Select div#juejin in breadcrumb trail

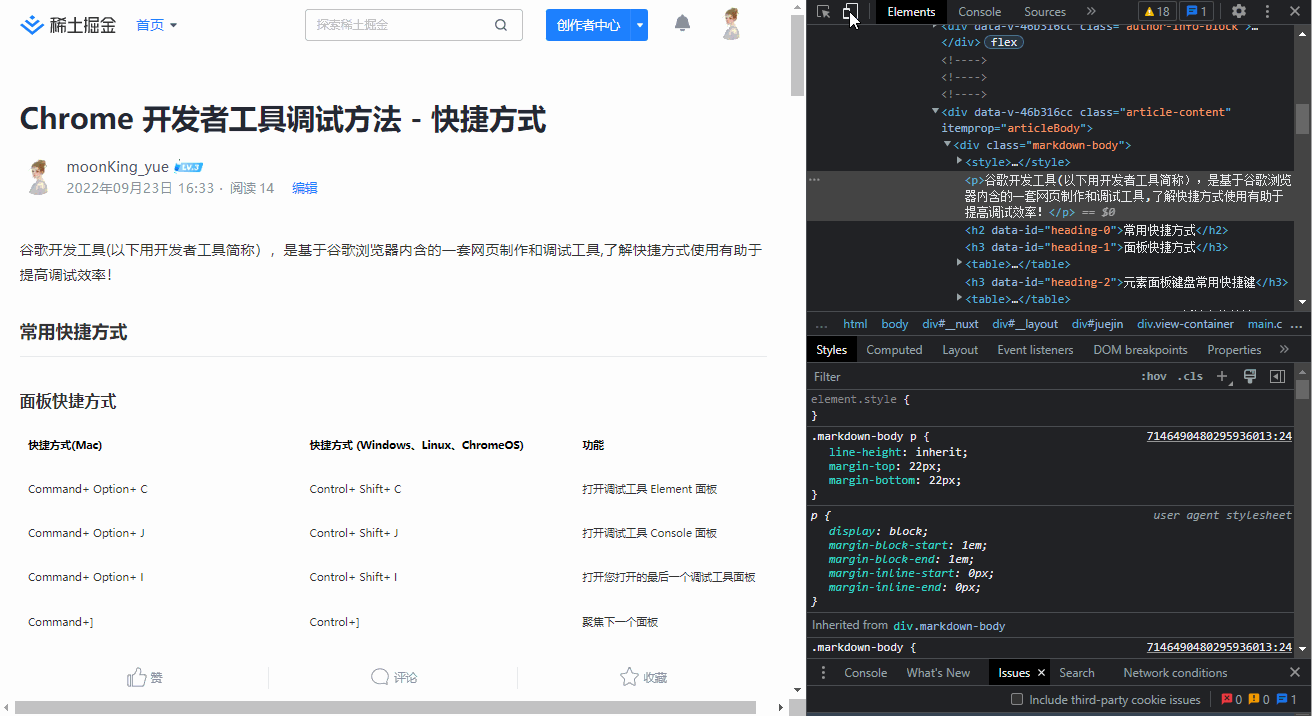coord(1098,324)
